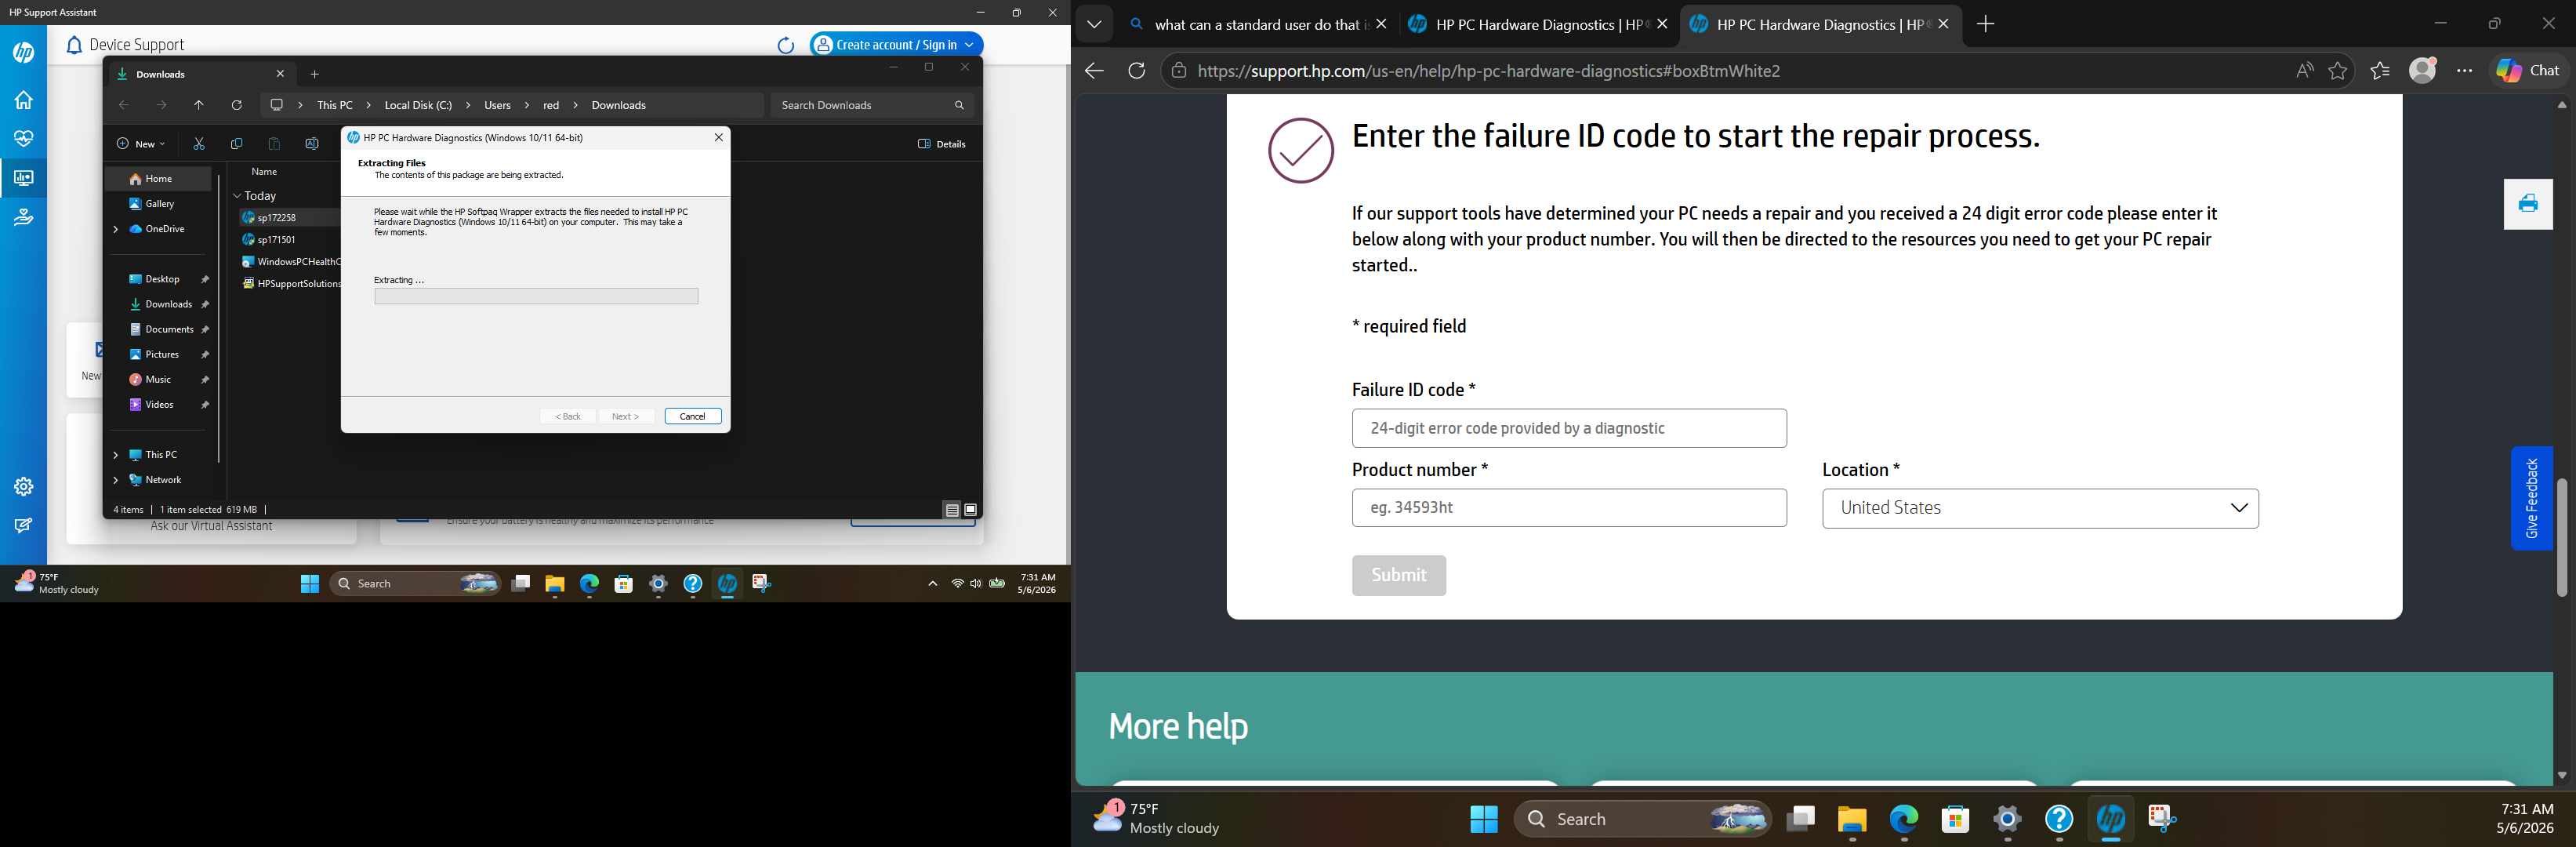Open Home in HP Support Assistant sidebar
The height and width of the screenshot is (847, 2576).
pyautogui.click(x=23, y=100)
